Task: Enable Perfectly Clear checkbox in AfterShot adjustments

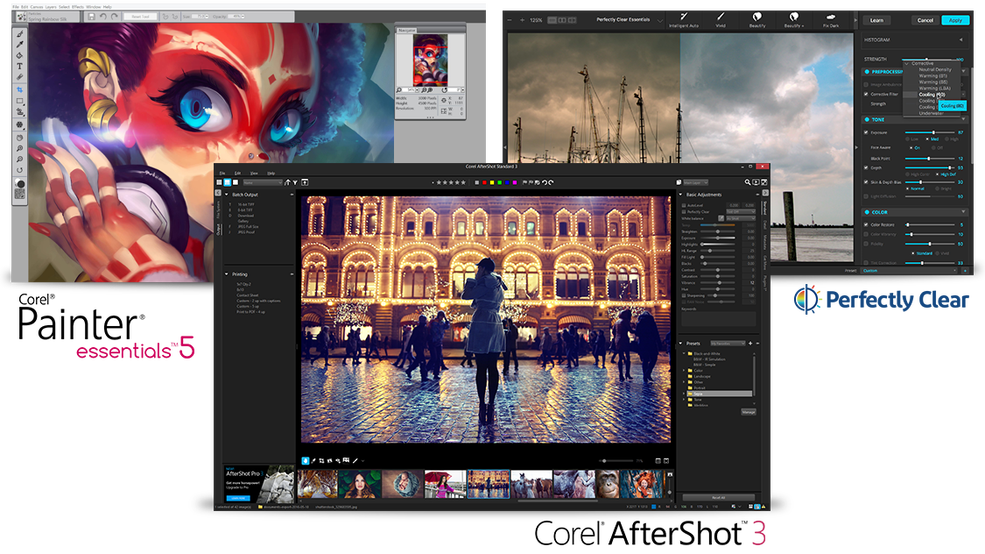Action: [683, 212]
